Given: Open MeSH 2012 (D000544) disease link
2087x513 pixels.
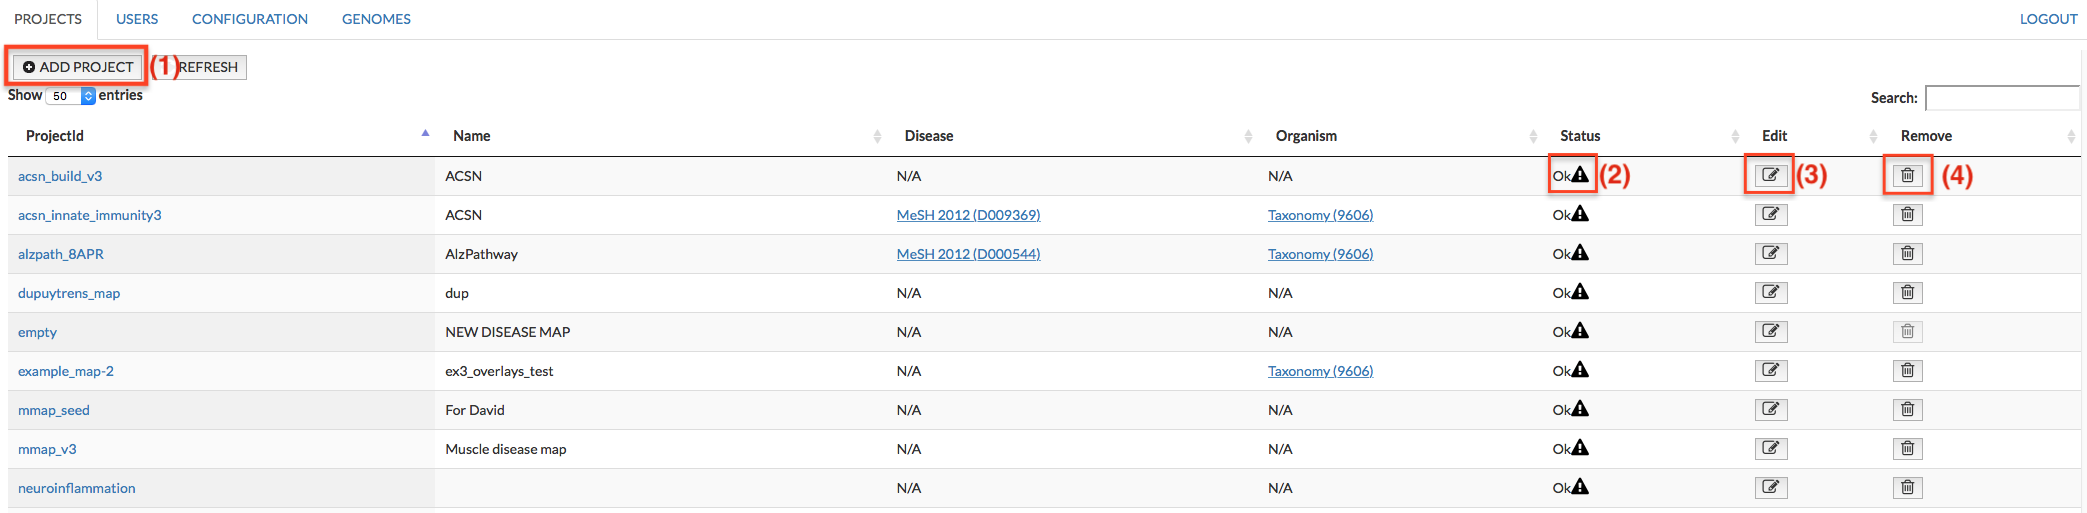Looking at the screenshot, I should [x=968, y=254].
